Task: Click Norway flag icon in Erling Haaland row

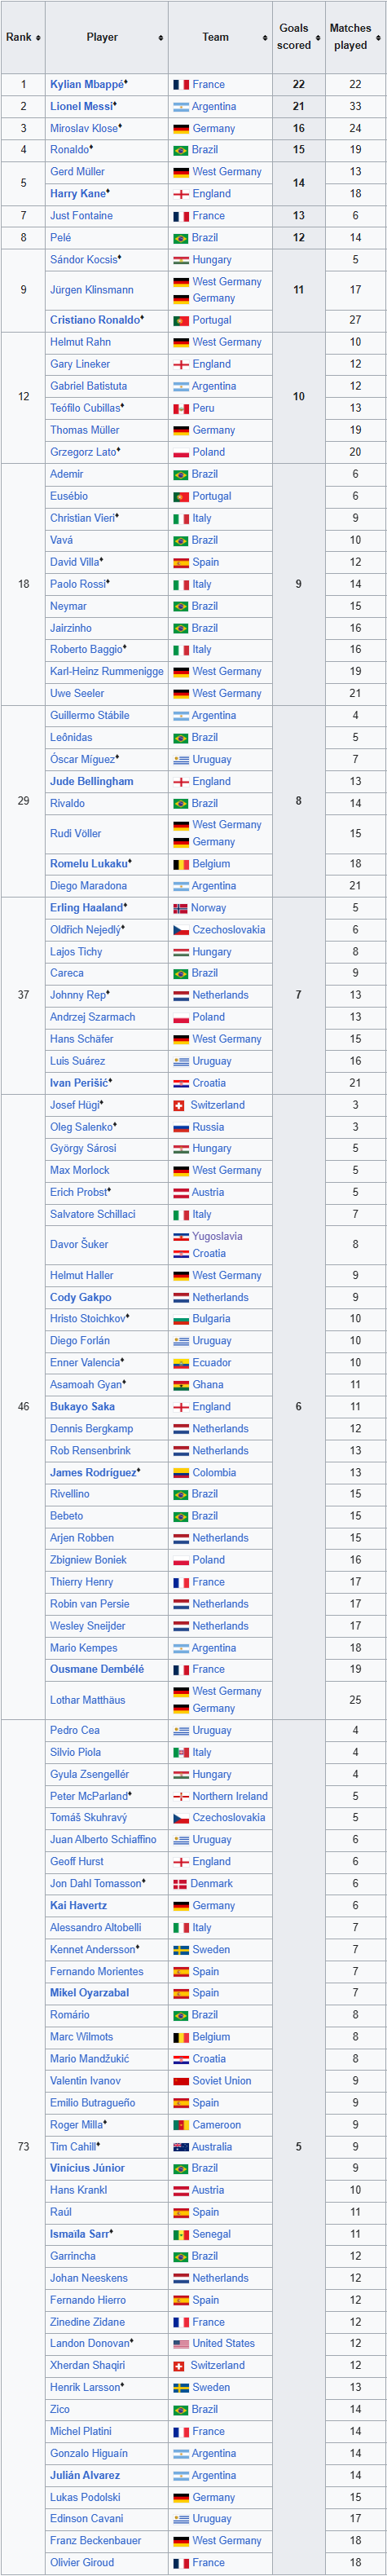Action: tap(181, 909)
